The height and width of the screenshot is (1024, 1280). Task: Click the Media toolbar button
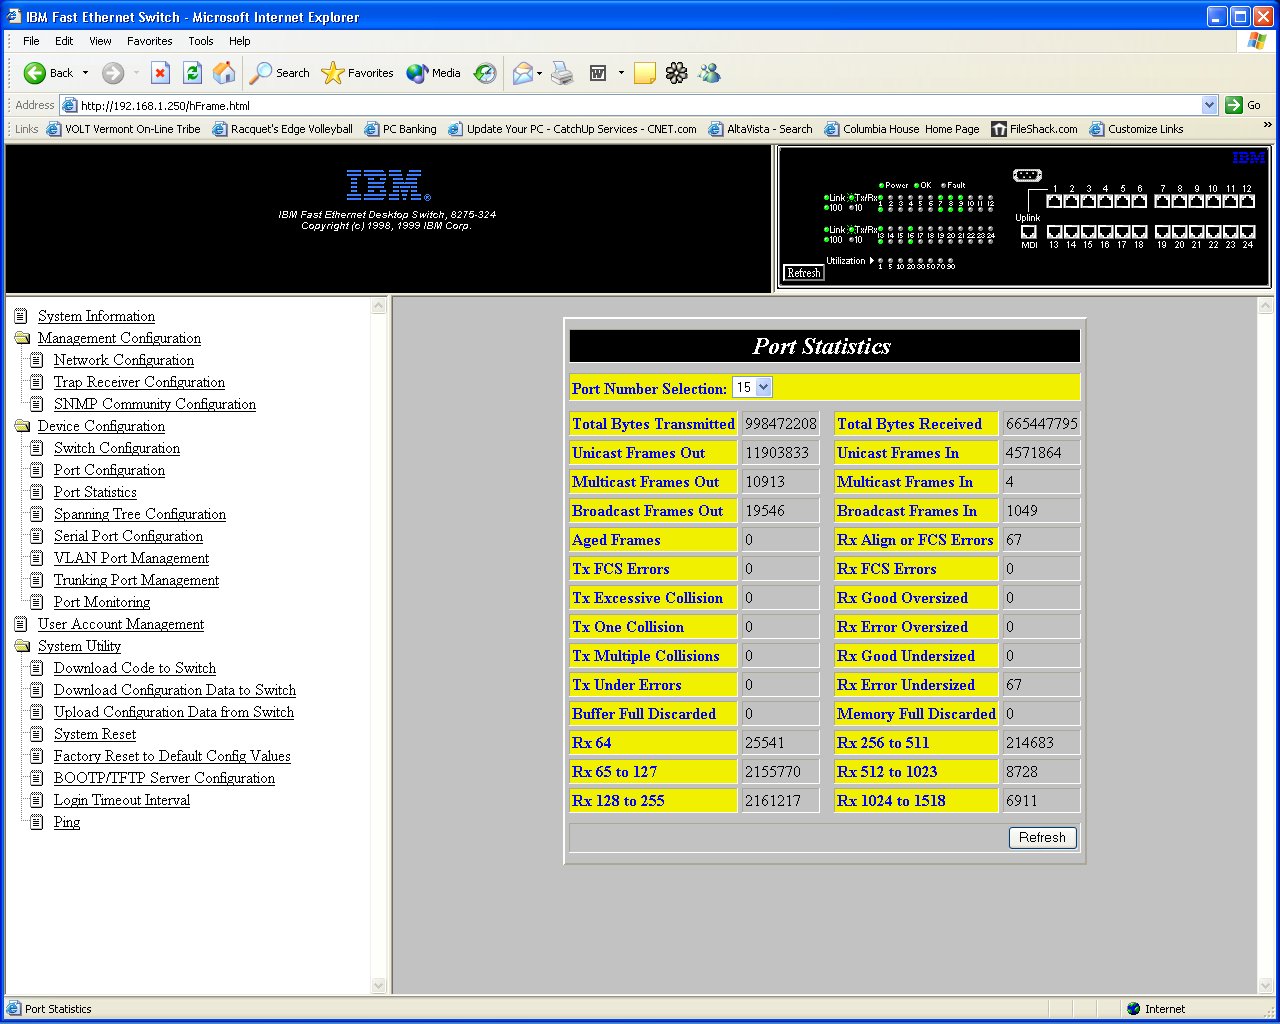point(434,73)
